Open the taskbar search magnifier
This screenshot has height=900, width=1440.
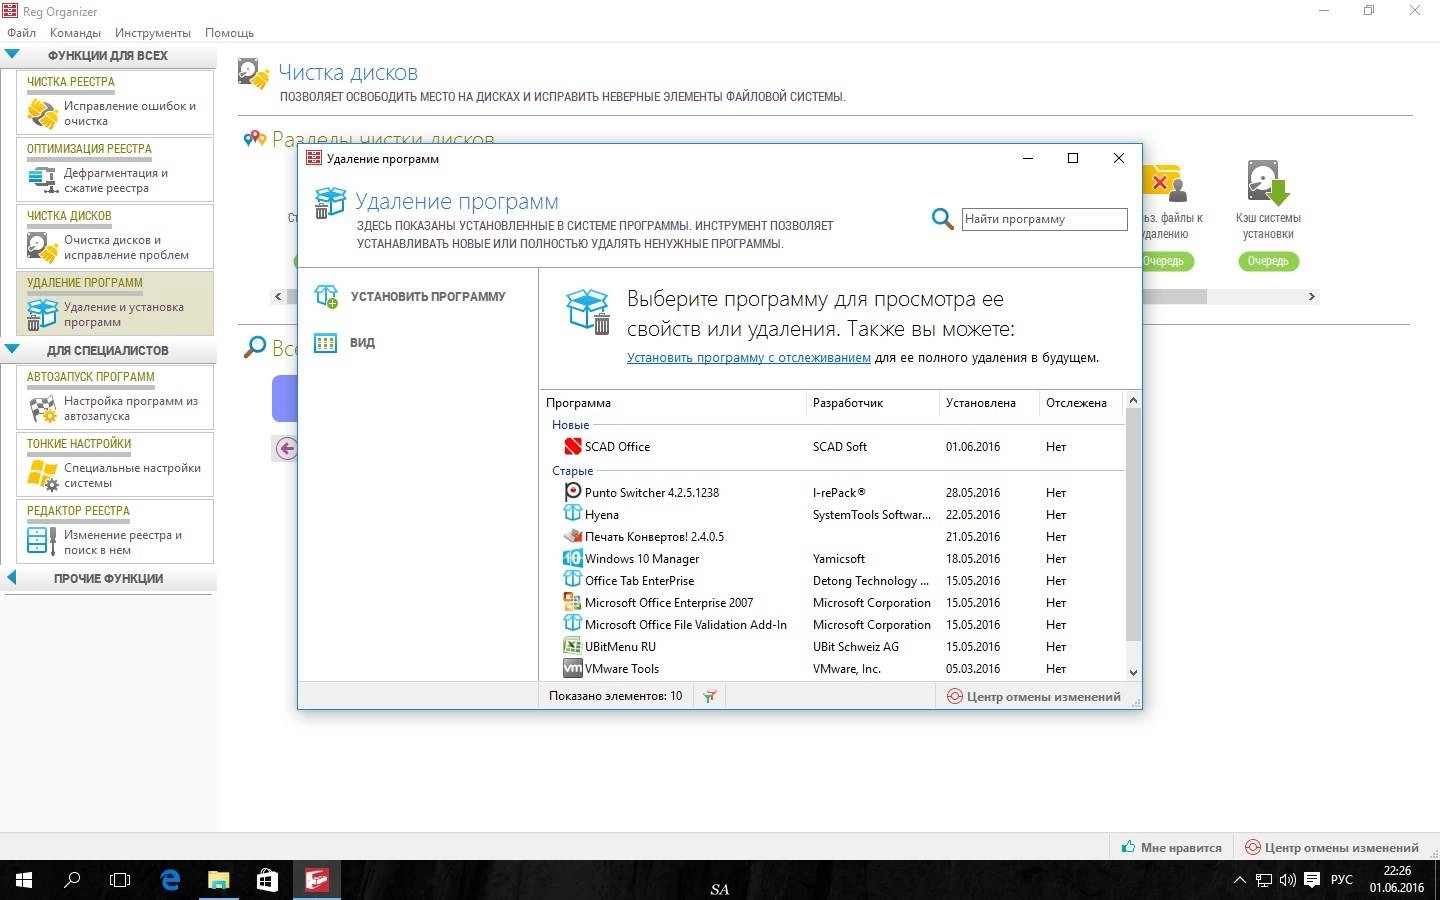tap(72, 880)
